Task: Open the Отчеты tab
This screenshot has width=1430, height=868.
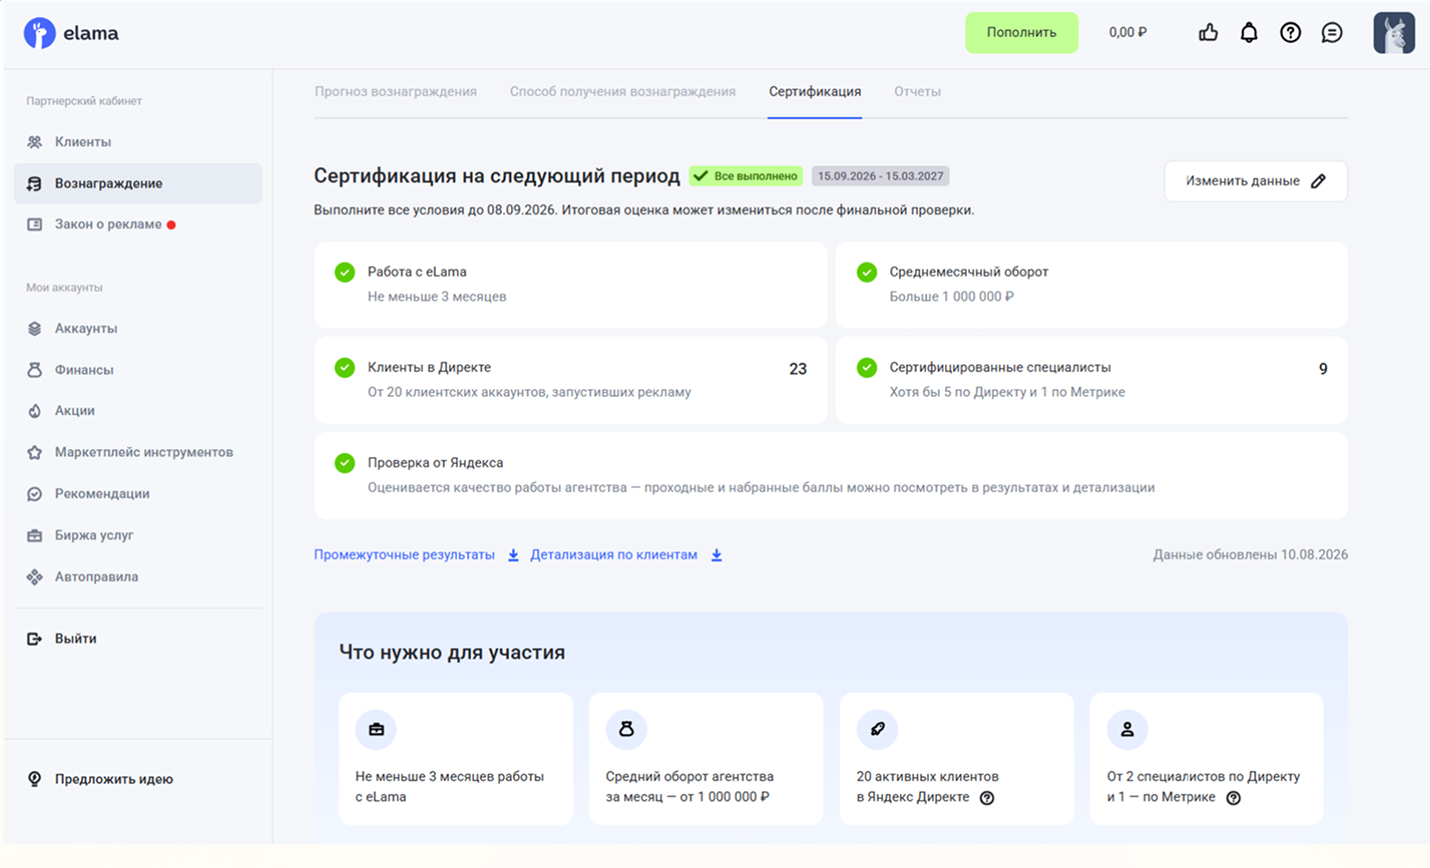Action: (917, 92)
